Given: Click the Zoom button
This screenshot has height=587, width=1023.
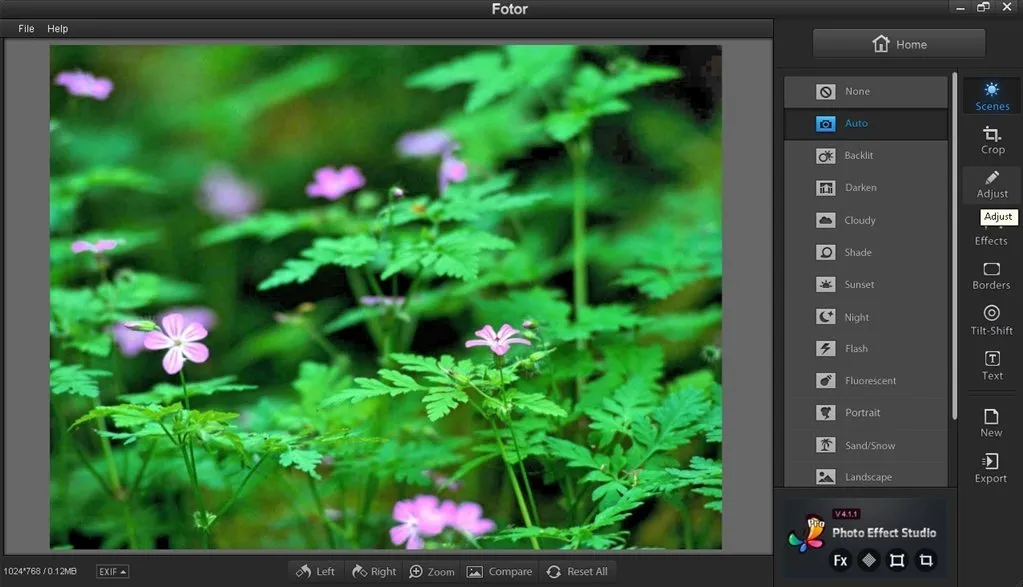Looking at the screenshot, I should 431,571.
